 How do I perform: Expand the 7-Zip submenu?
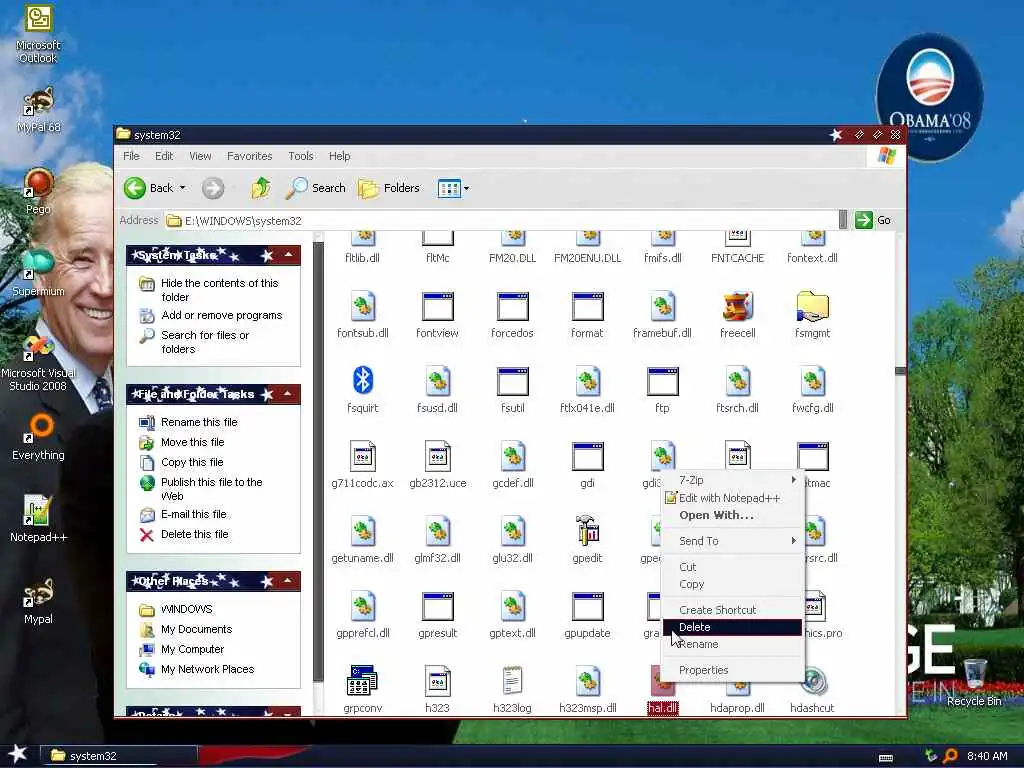732,480
